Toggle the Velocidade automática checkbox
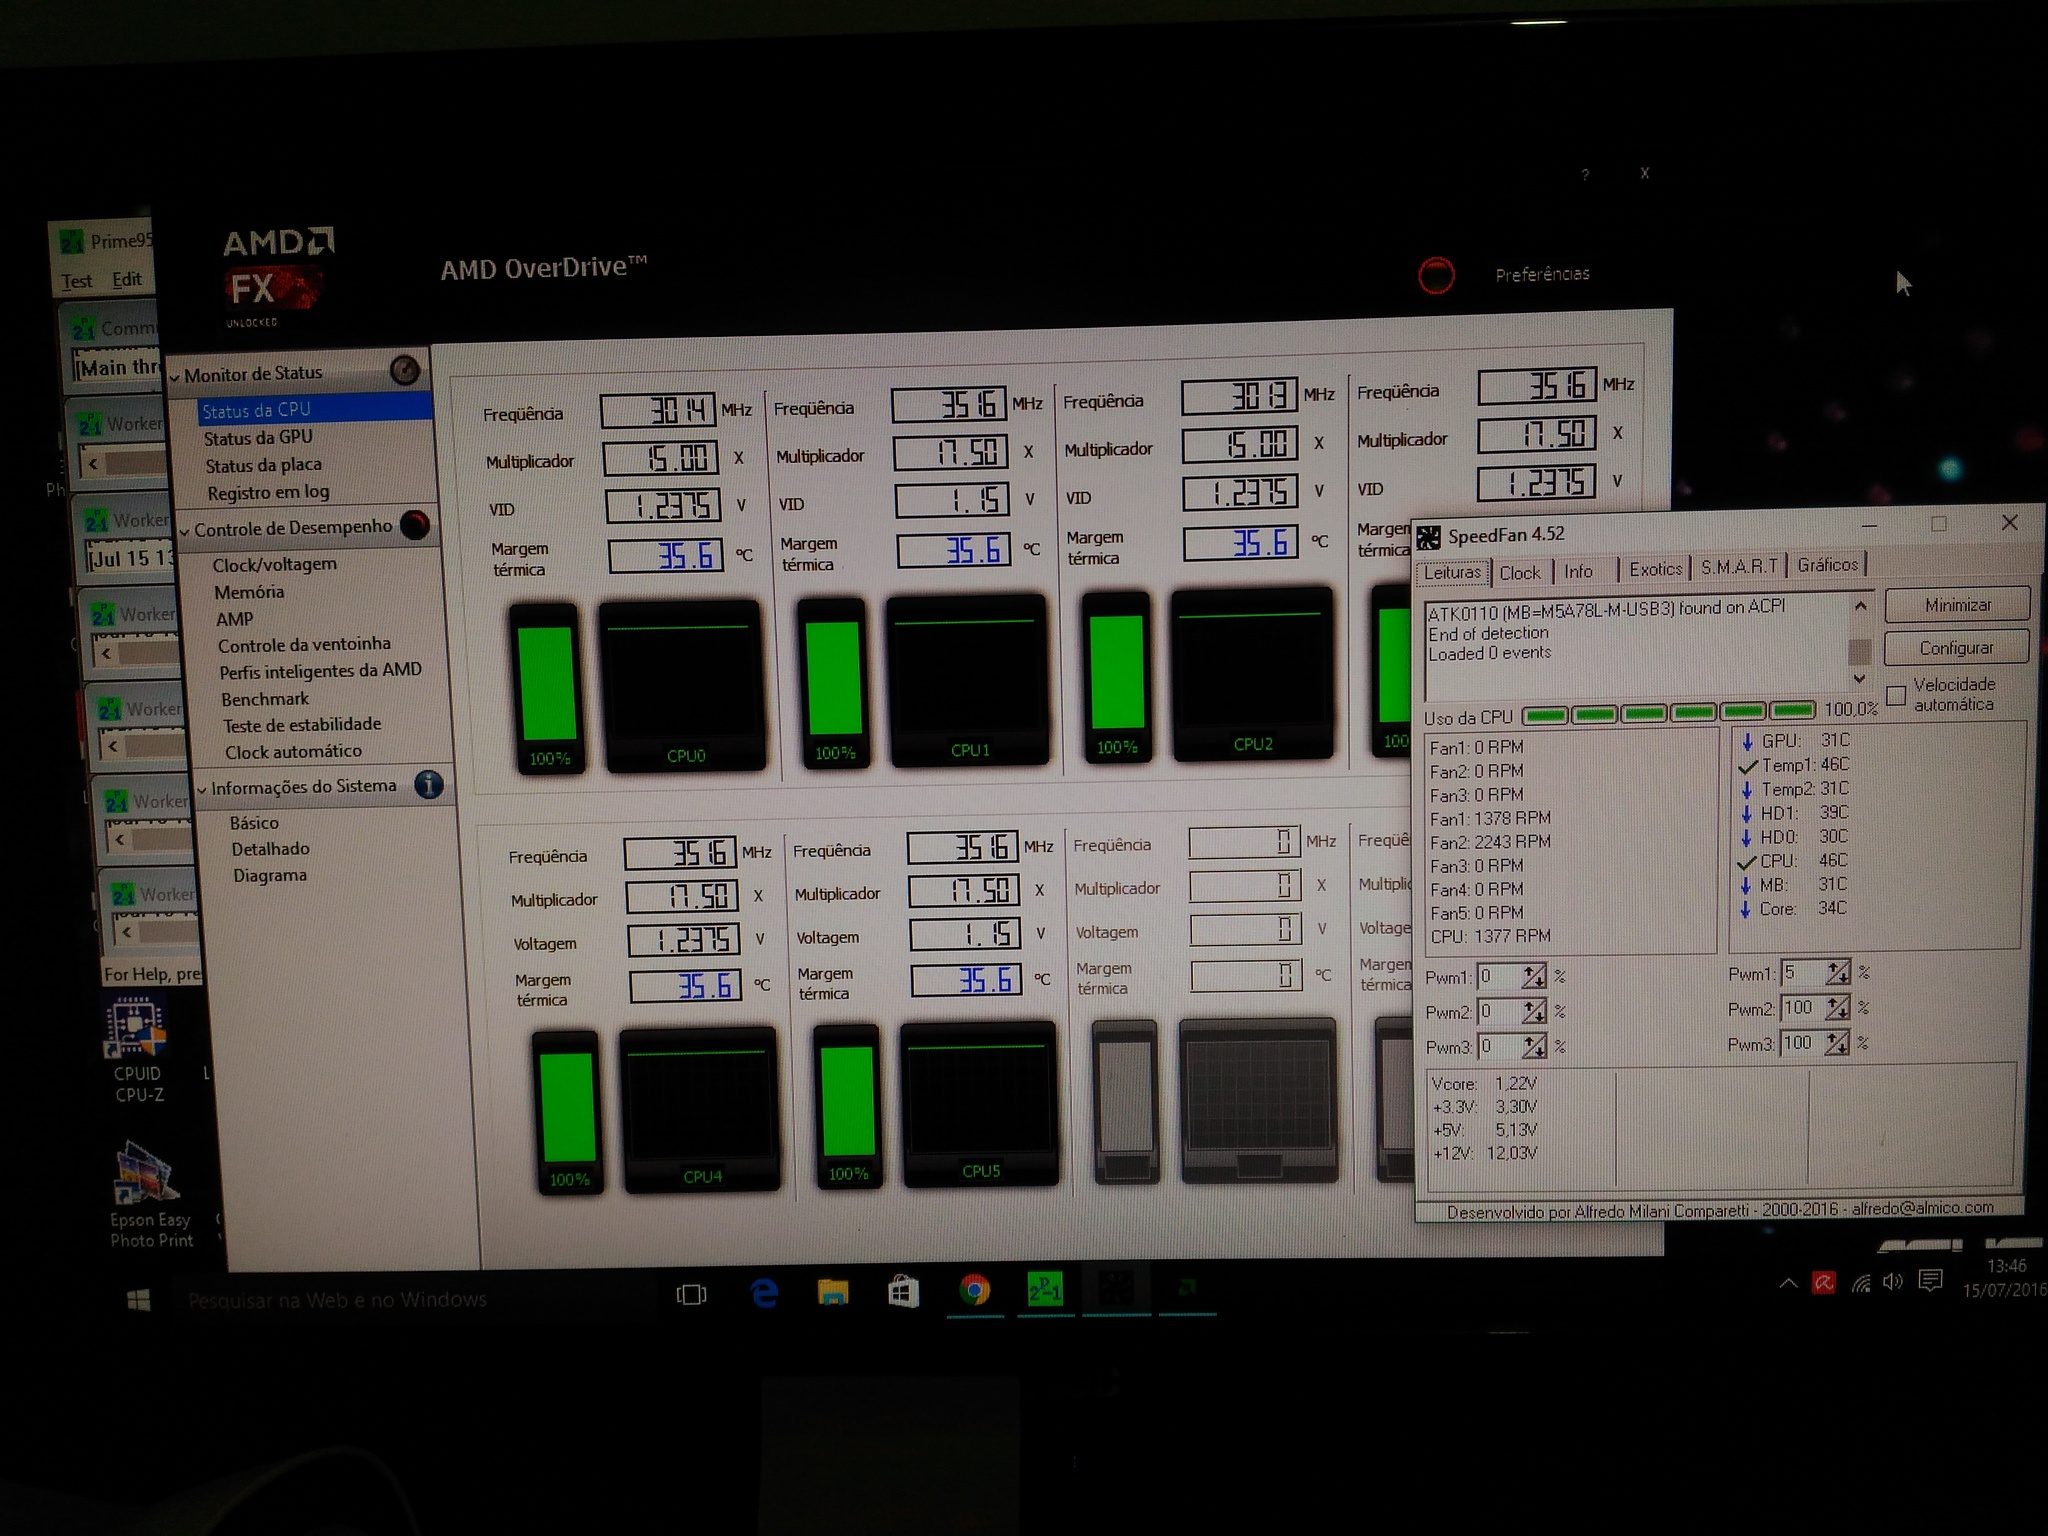Screen dimensions: 2048x1536 pos(1895,695)
